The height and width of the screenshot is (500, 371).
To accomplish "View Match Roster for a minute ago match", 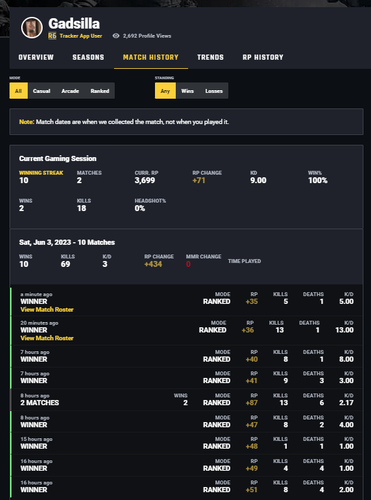I will [x=47, y=309].
